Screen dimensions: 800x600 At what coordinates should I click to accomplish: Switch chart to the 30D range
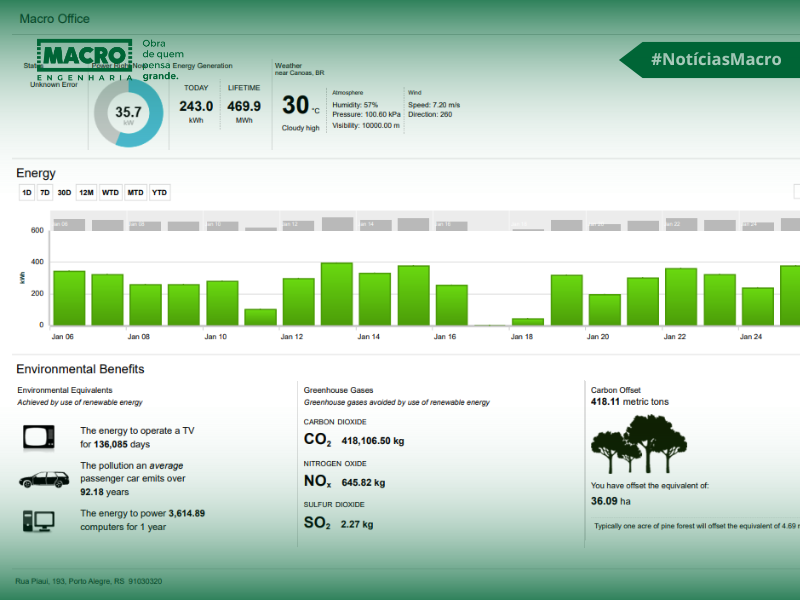coord(64,192)
